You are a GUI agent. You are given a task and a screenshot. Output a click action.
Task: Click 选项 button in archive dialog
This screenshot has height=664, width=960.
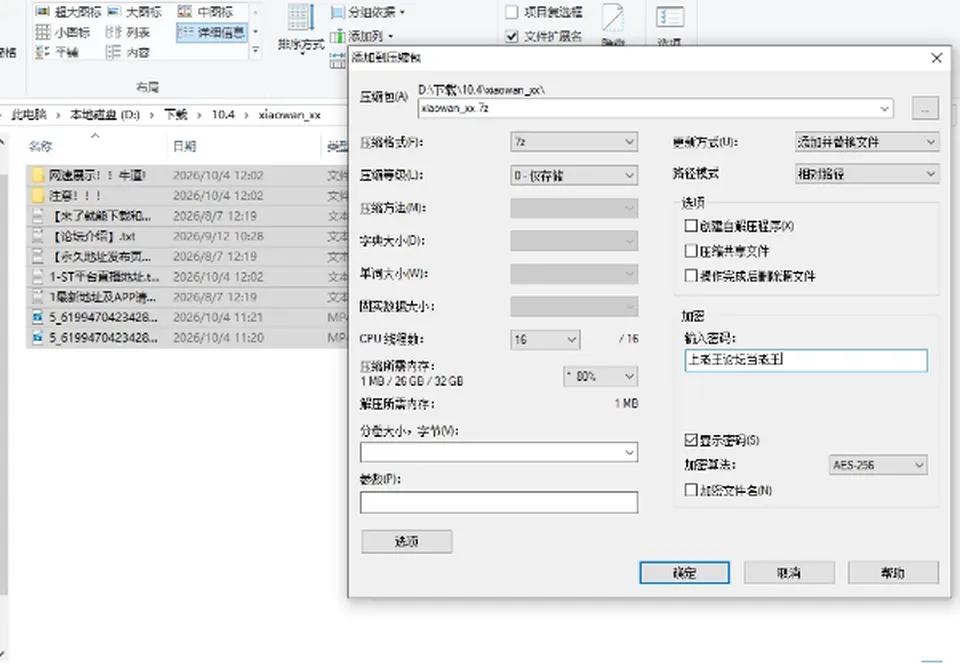click(x=407, y=542)
